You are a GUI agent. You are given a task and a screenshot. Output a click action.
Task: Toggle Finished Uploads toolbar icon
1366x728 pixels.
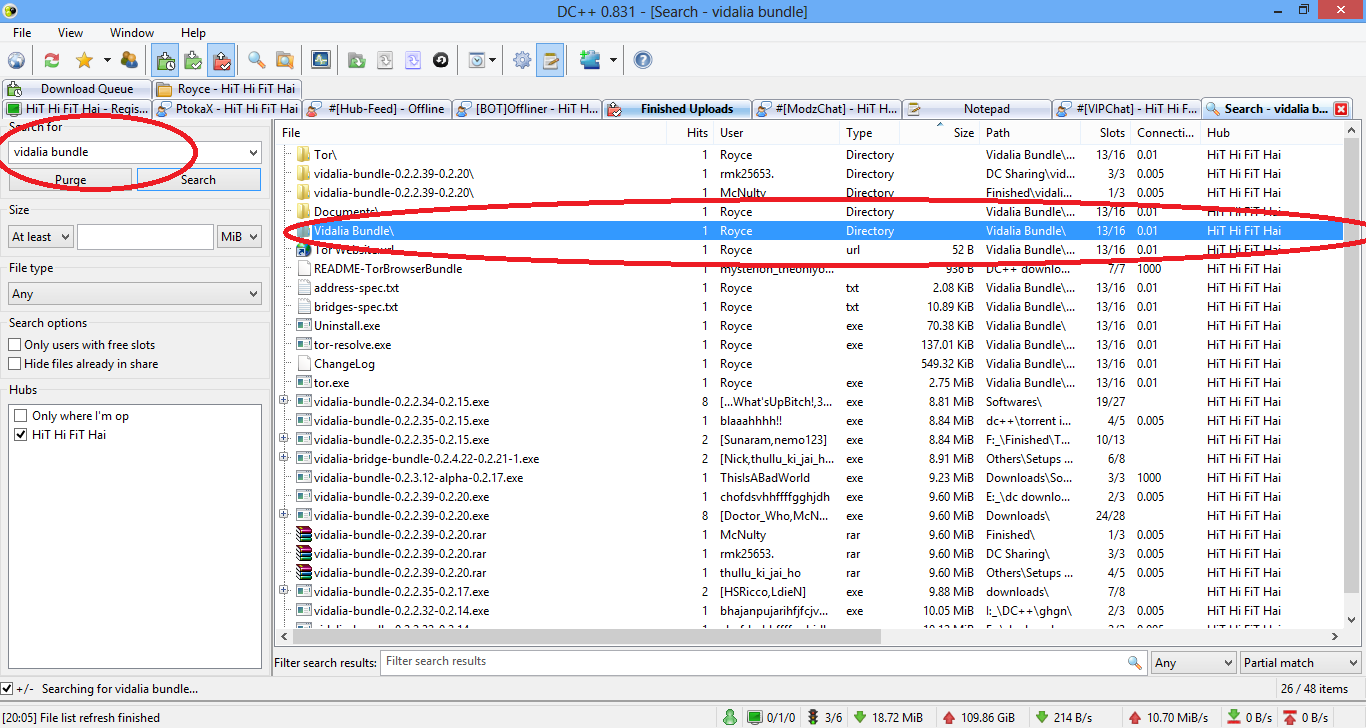[x=221, y=60]
